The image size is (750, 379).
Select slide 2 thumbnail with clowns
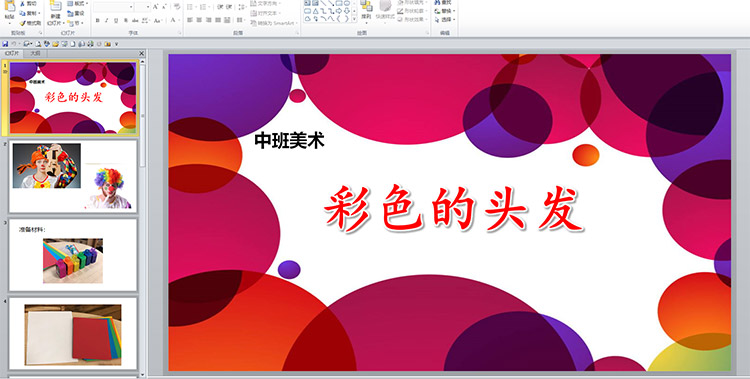[x=73, y=176]
